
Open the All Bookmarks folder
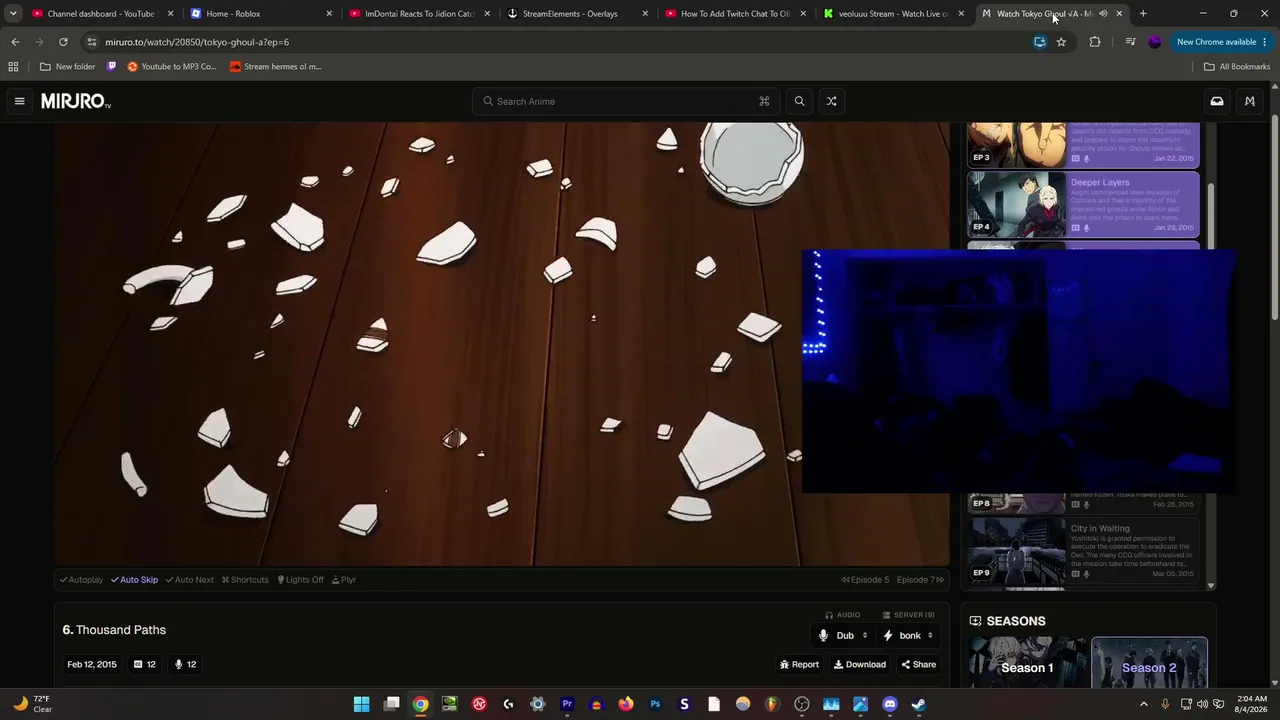coord(1237,67)
